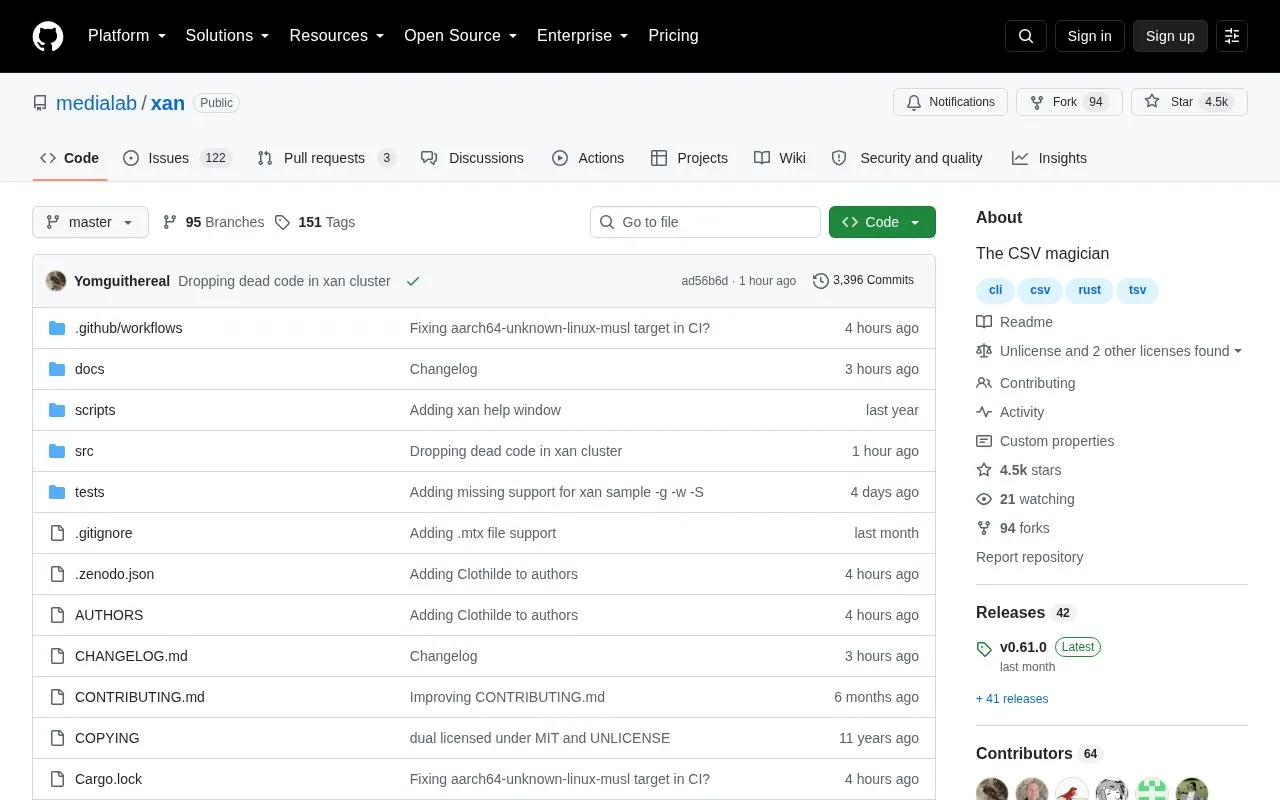Click the Sign in button
The height and width of the screenshot is (800, 1280).
[x=1089, y=36]
